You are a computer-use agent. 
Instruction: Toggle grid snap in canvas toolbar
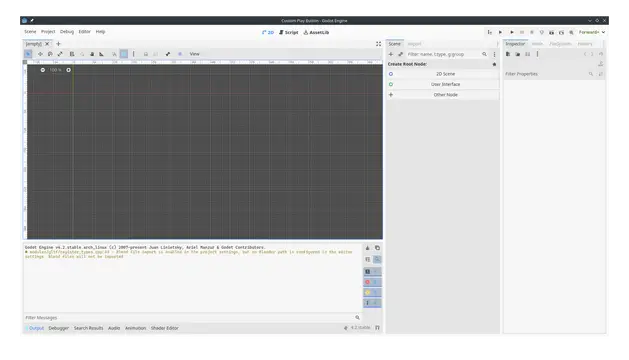[124, 54]
